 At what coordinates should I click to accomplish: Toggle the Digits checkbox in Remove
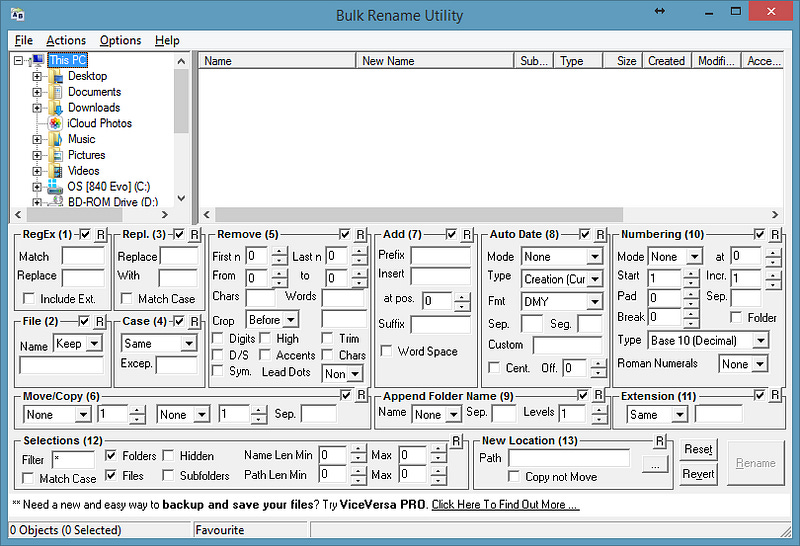(x=217, y=338)
